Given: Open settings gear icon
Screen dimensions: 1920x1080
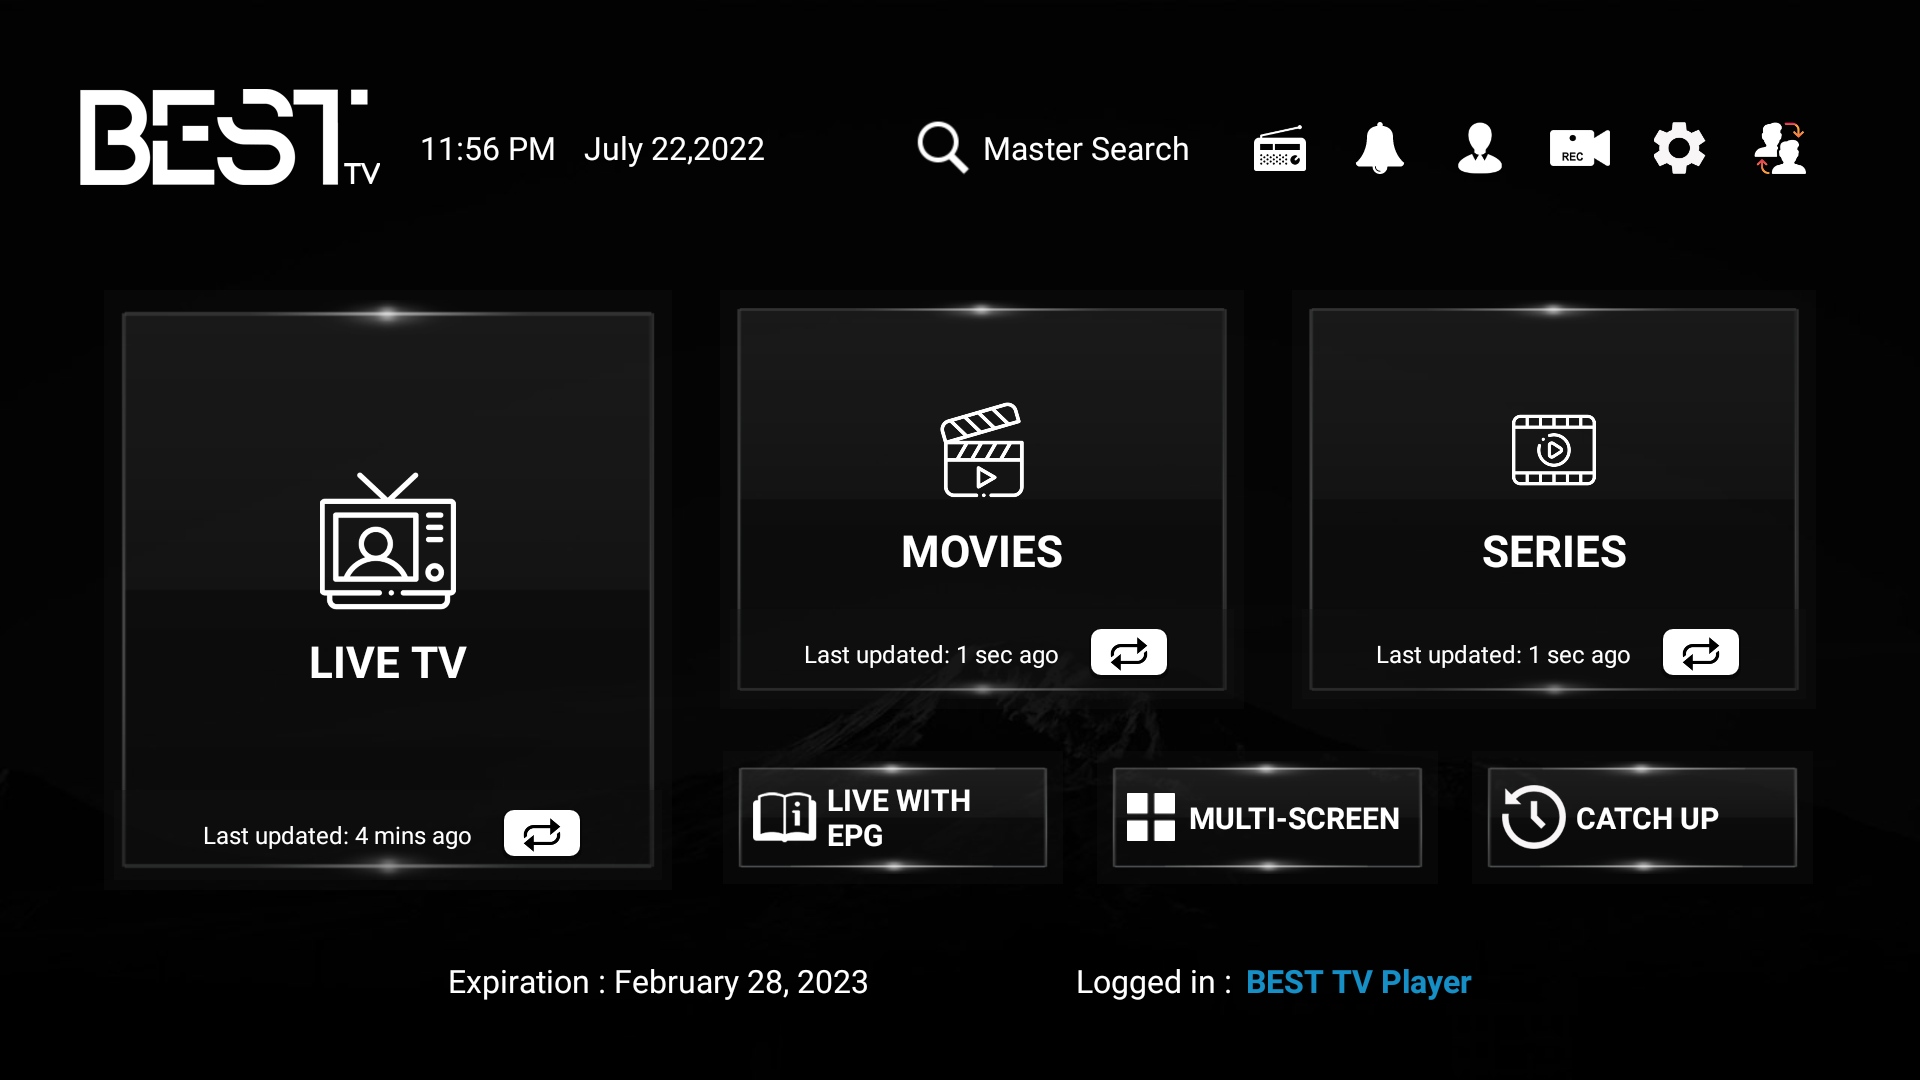Looking at the screenshot, I should pos(1679,149).
